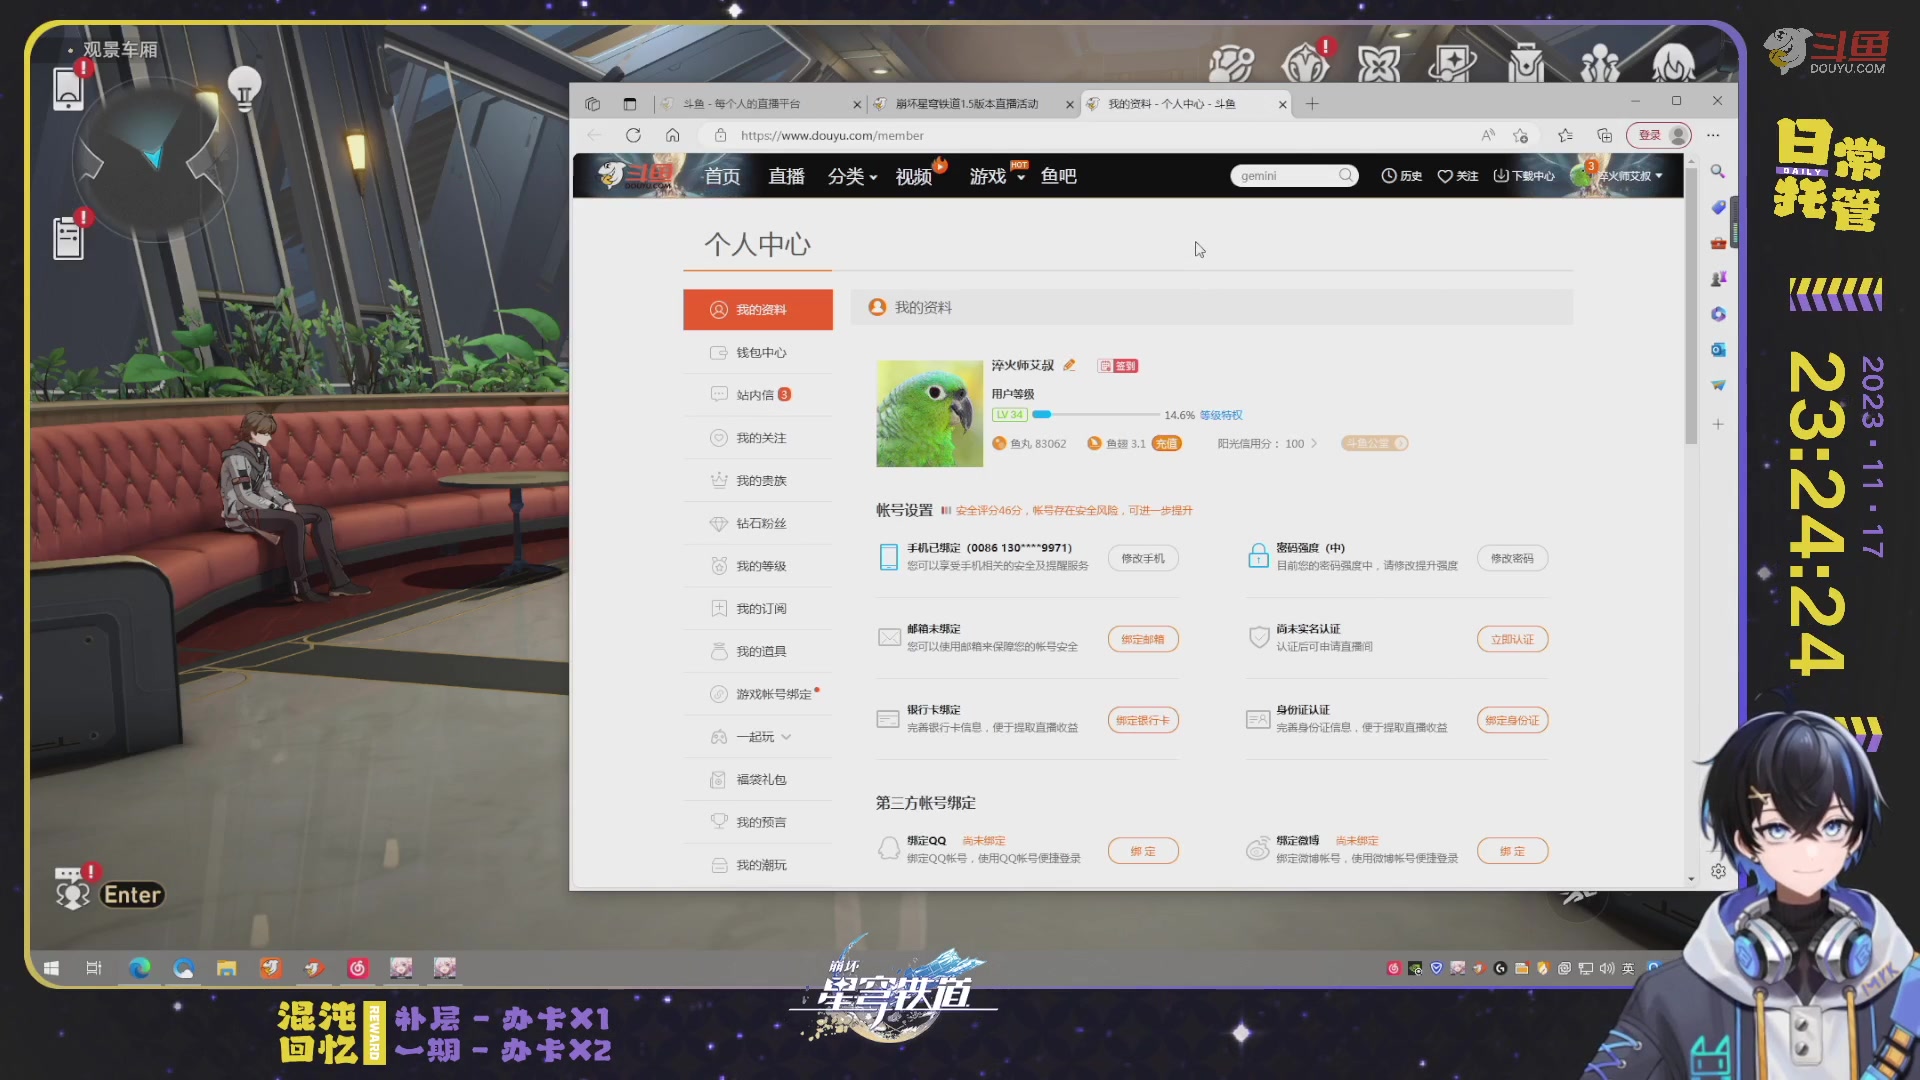
Task: Refresh the Douyu member page
Action: pyautogui.click(x=633, y=135)
